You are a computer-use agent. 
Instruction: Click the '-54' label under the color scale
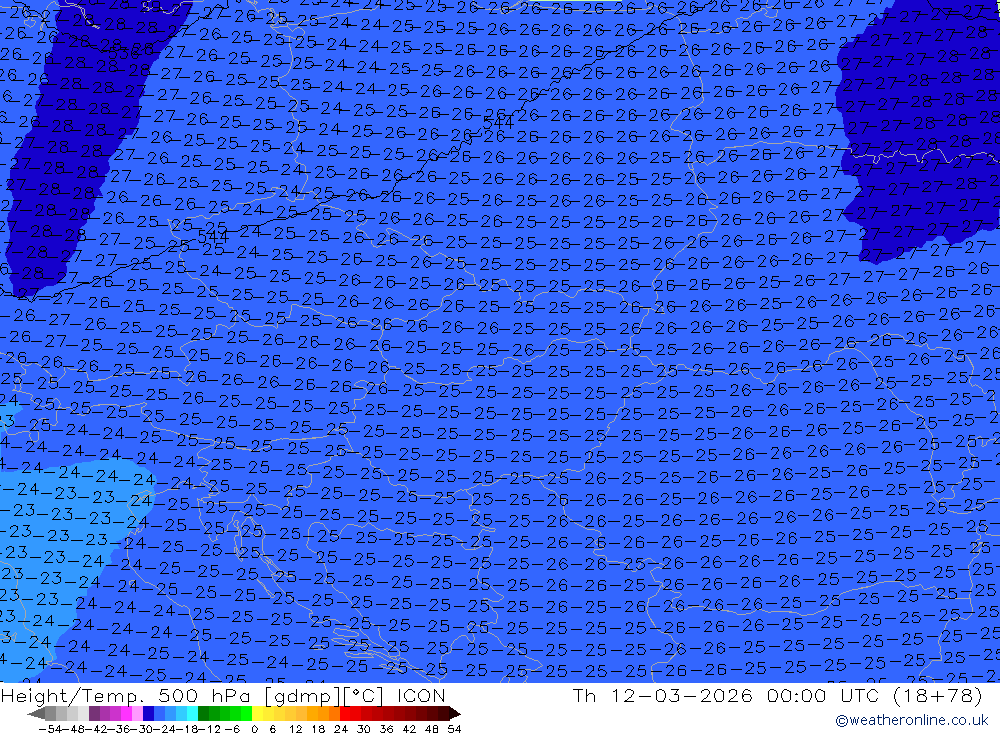[51, 729]
